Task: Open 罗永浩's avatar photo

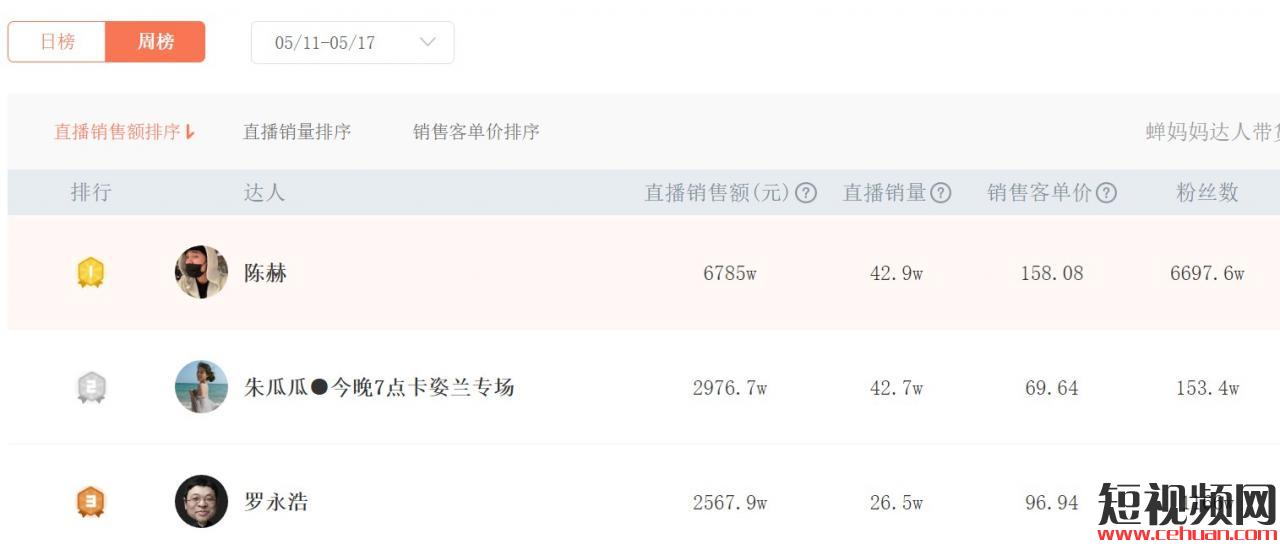Action: (201, 501)
